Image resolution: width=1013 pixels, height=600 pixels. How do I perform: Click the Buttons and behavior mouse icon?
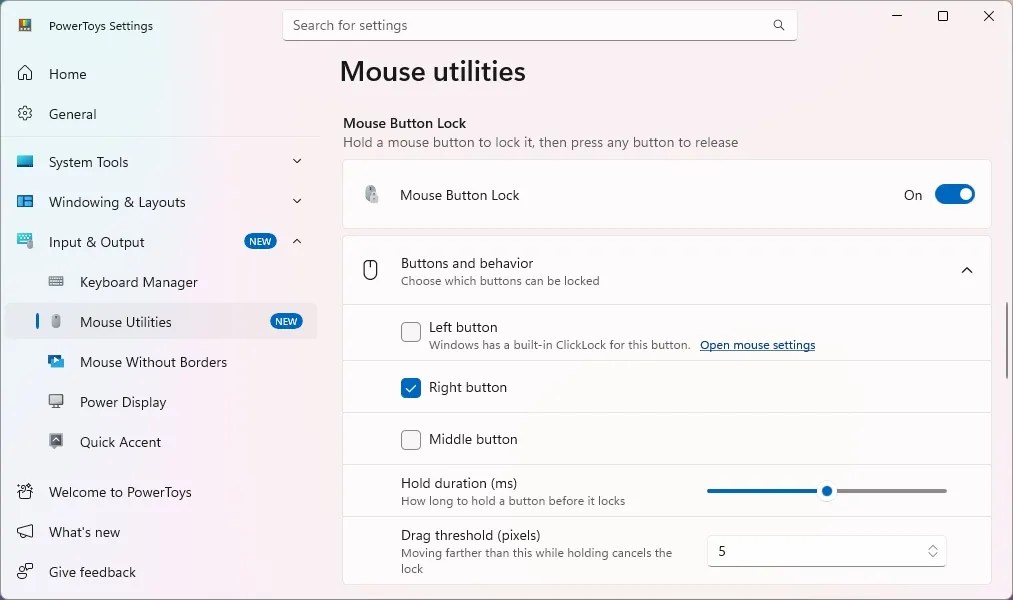coord(370,270)
